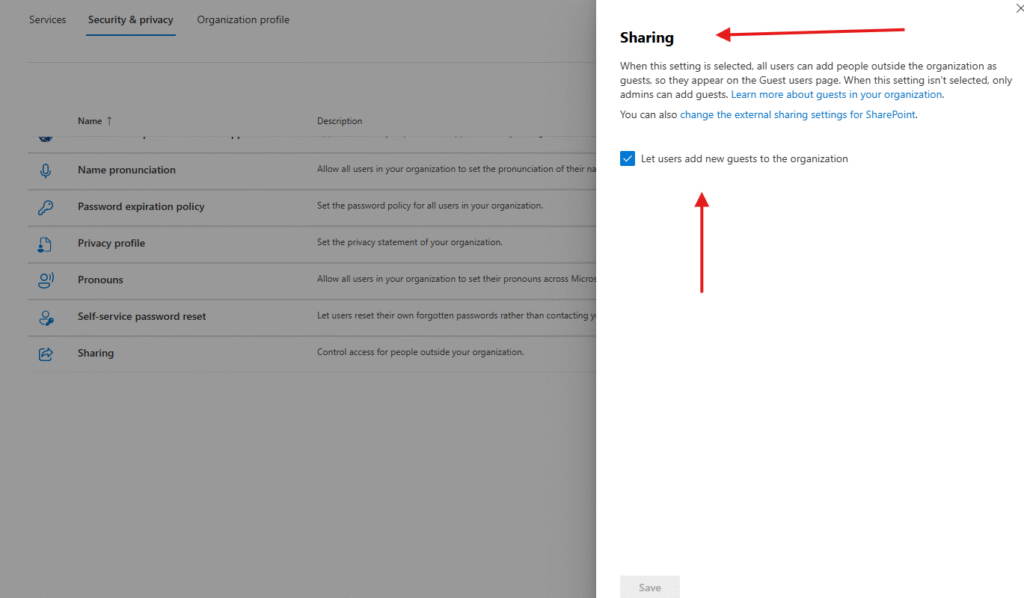Open the Self-service password reset setting
Image resolution: width=1024 pixels, height=598 pixels.
point(141,317)
